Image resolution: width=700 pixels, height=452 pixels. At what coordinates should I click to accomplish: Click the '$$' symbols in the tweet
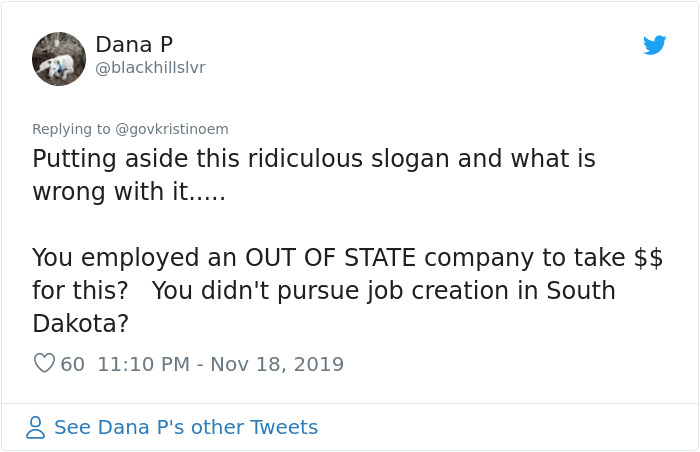coord(648,257)
